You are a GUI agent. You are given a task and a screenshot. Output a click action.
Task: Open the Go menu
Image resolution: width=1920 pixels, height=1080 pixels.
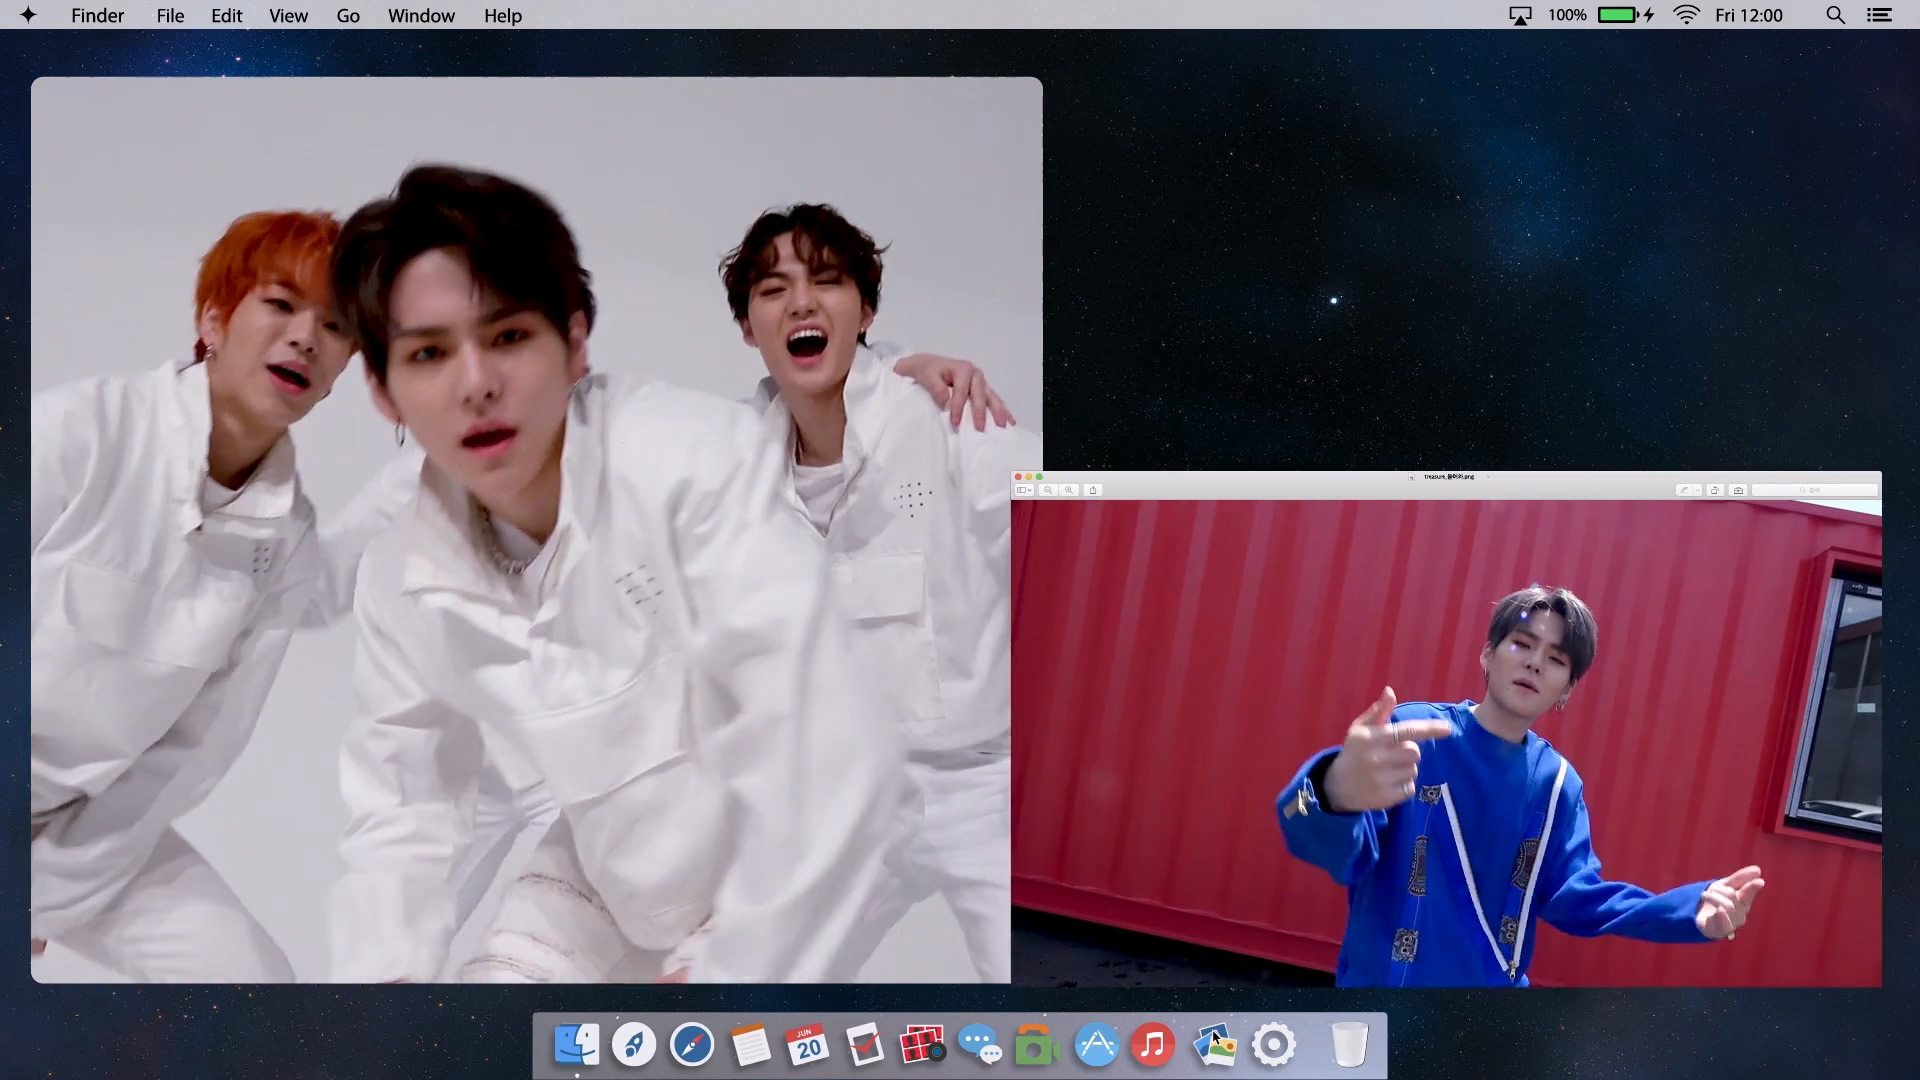tap(348, 15)
